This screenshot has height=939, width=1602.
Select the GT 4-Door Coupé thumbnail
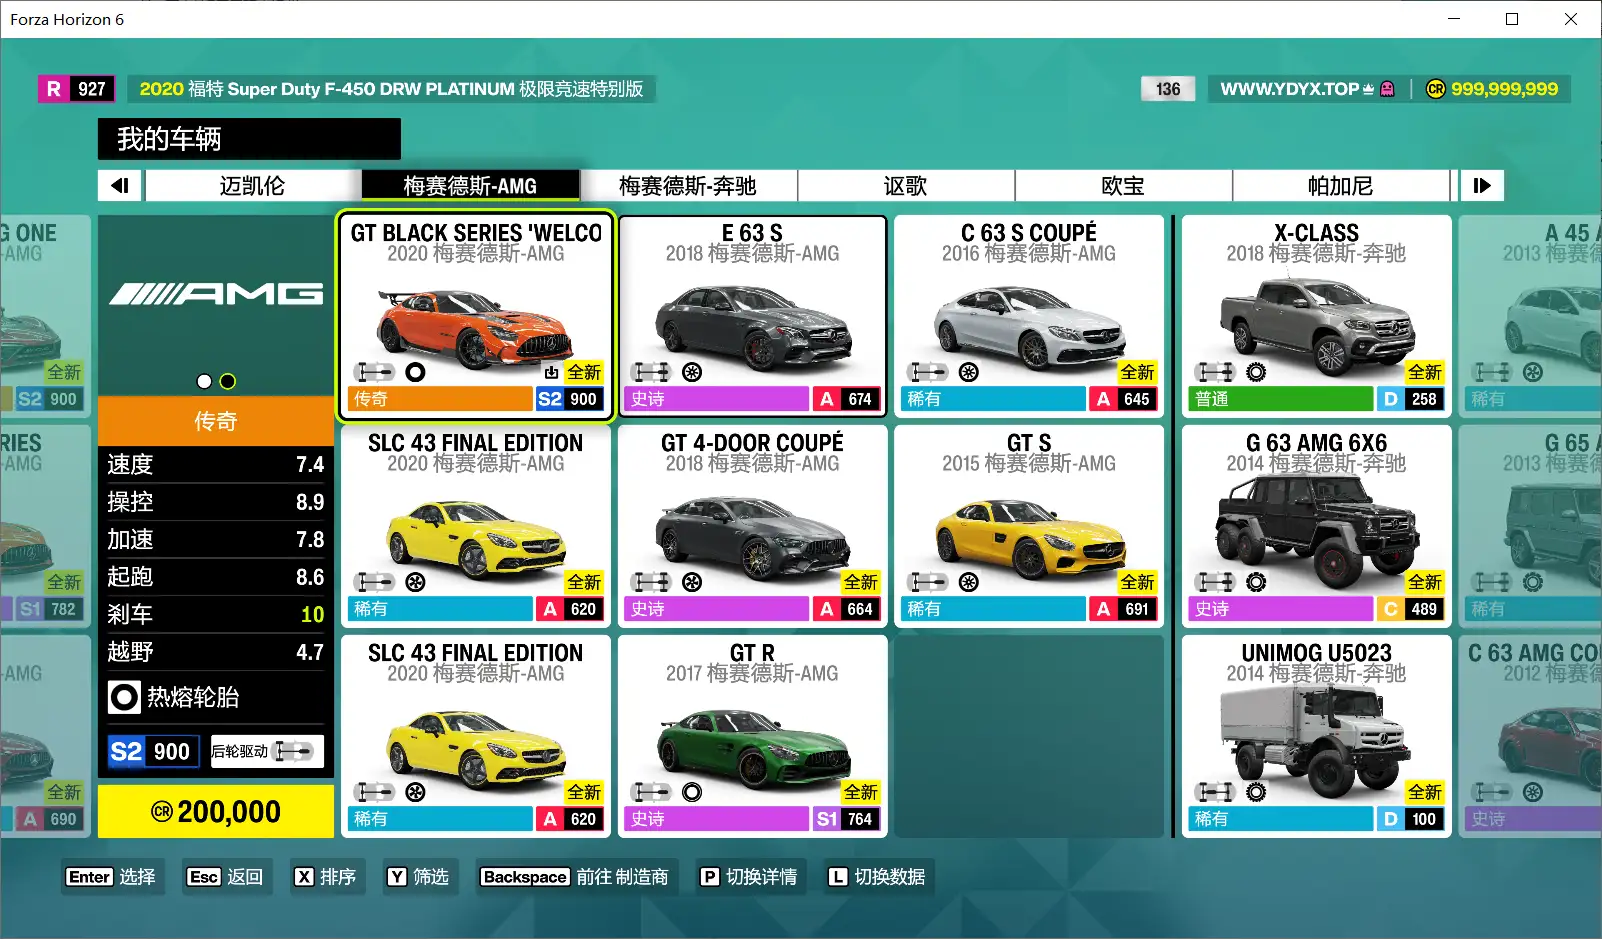pyautogui.click(x=752, y=536)
